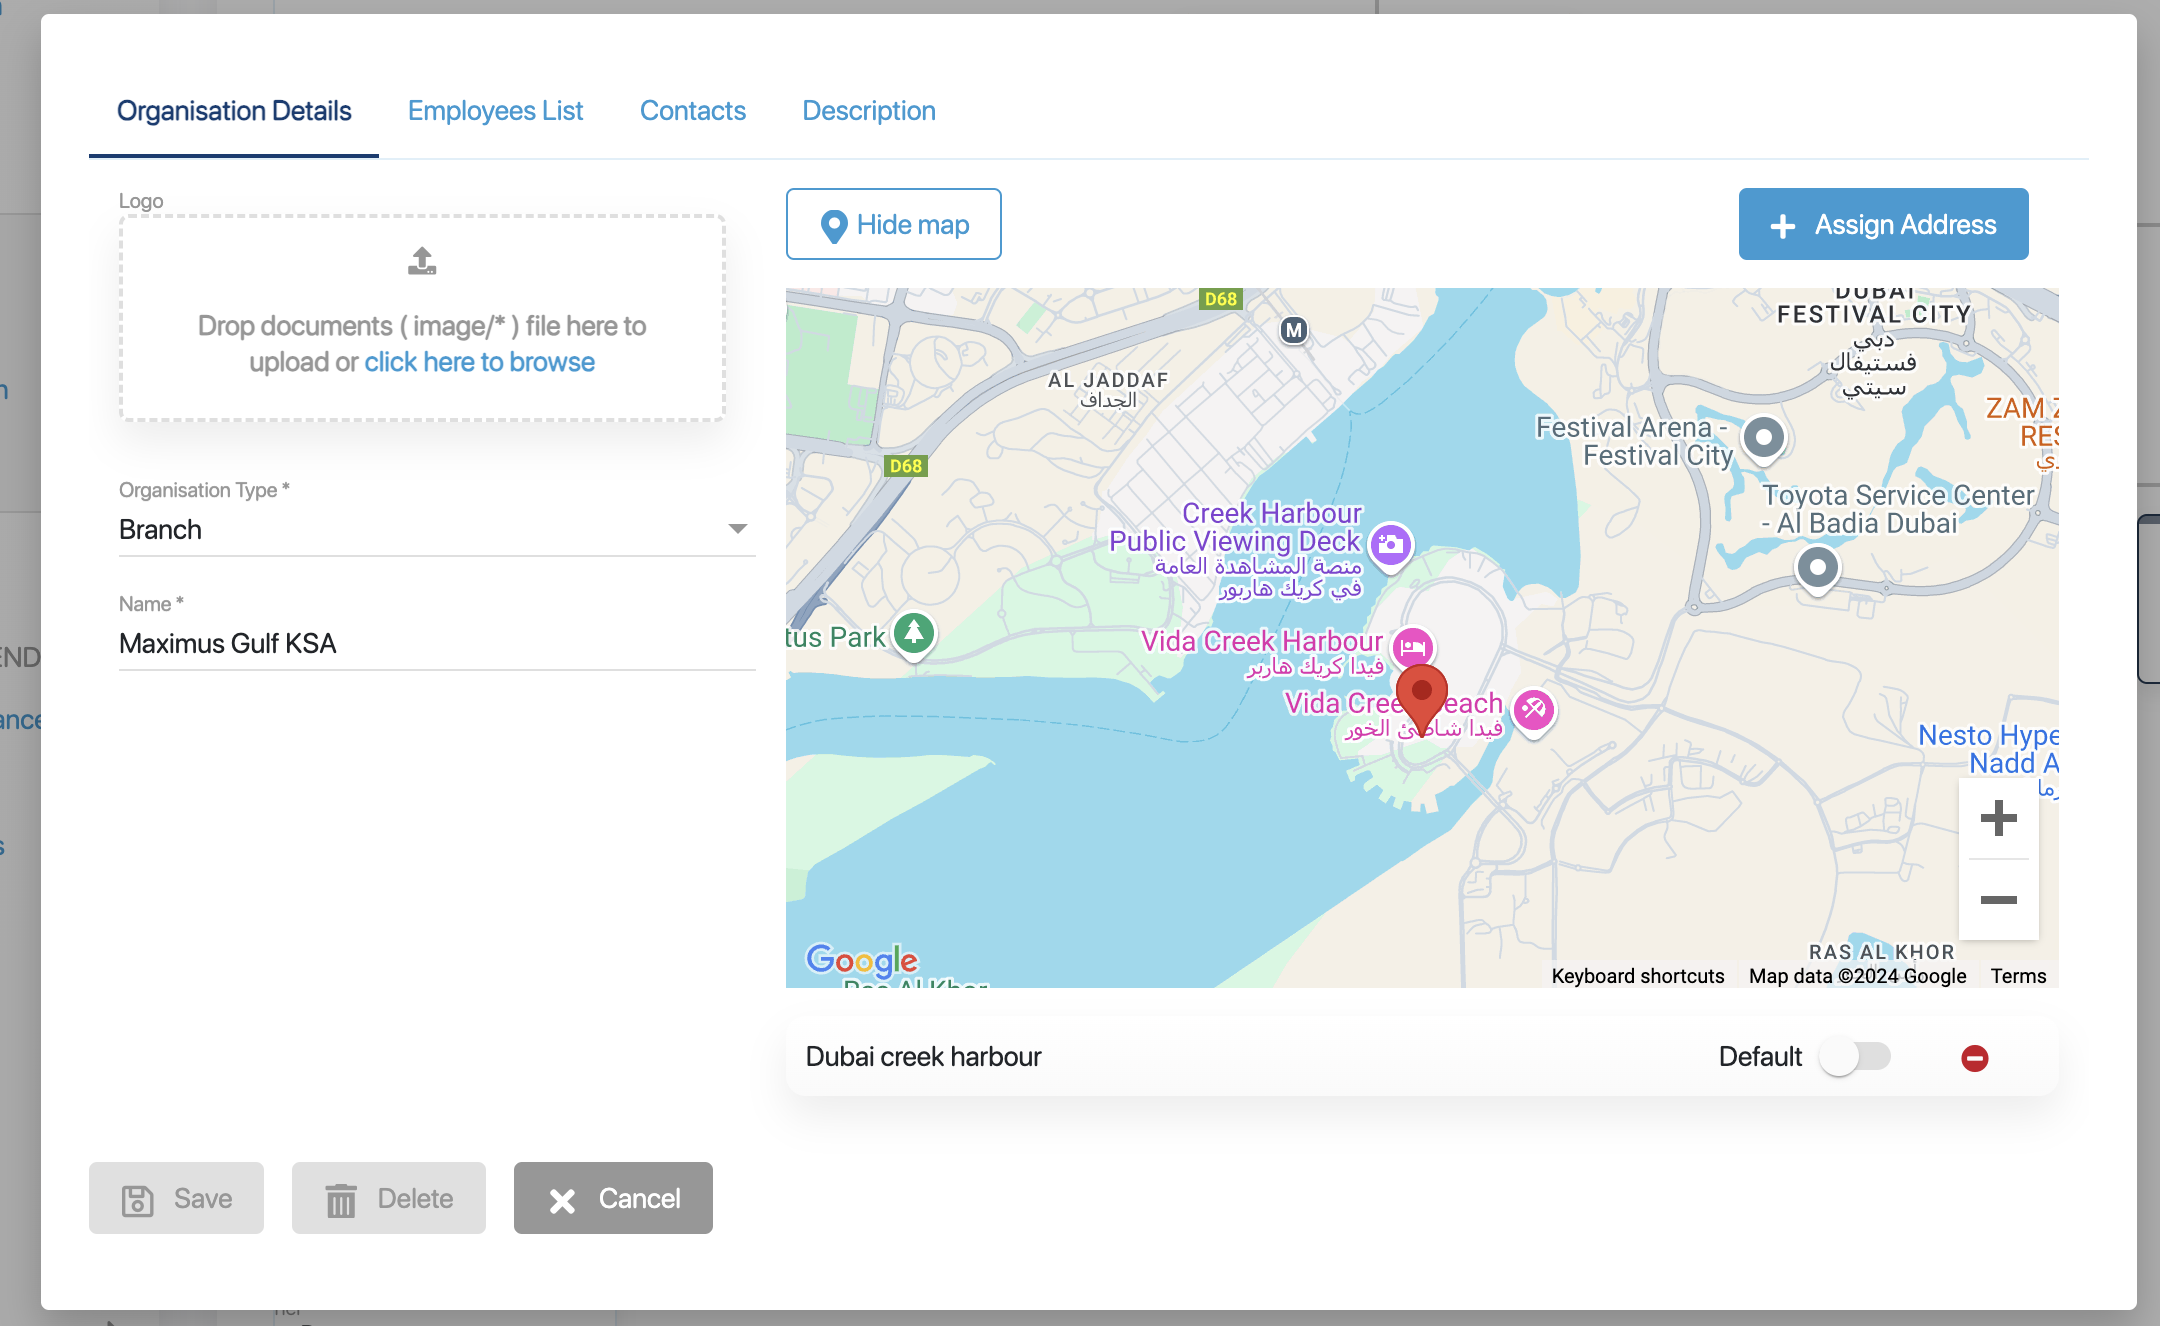
Task: Open the Contacts tab
Action: (x=692, y=111)
